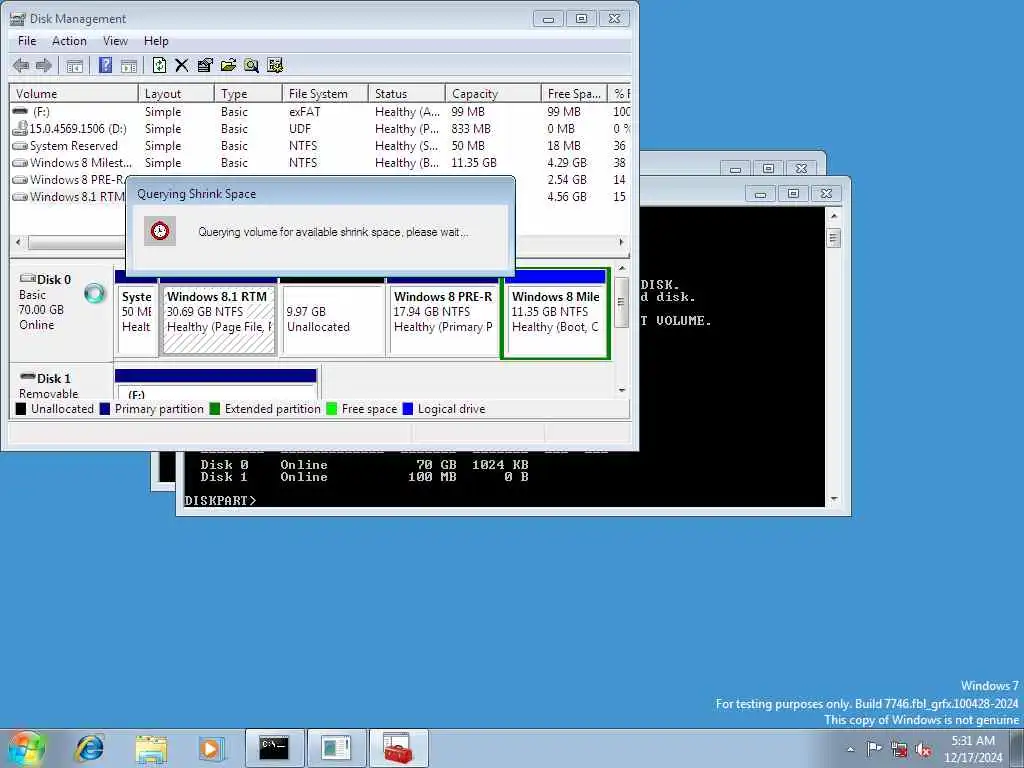Open the Action Center flag tray icon

click(x=874, y=749)
